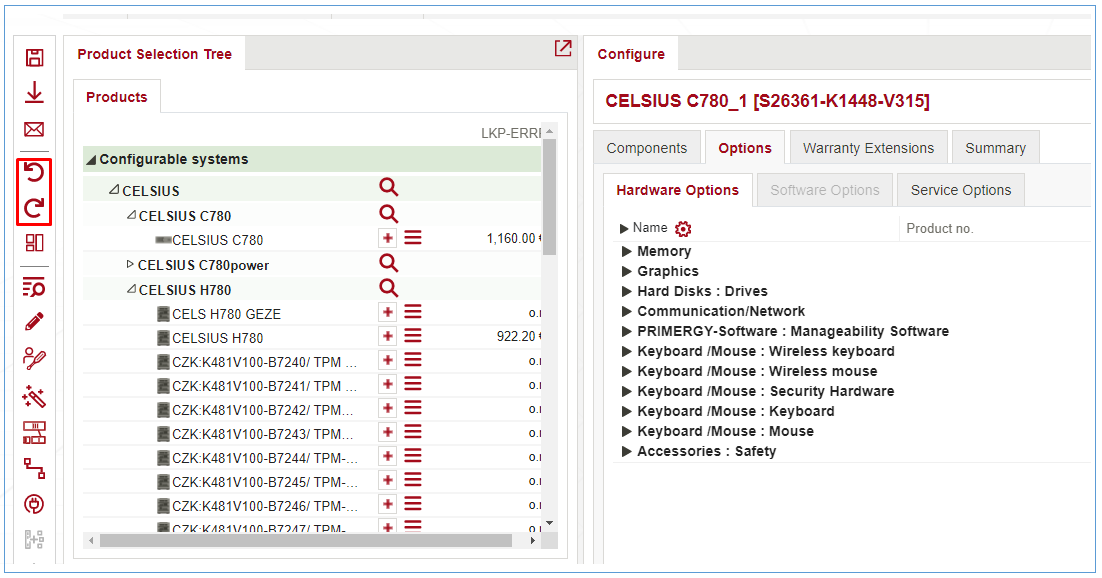The height and width of the screenshot is (578, 1102).
Task: Click the CZK:K481V100-B7240/ TPM row name
Action: pyautogui.click(x=265, y=362)
